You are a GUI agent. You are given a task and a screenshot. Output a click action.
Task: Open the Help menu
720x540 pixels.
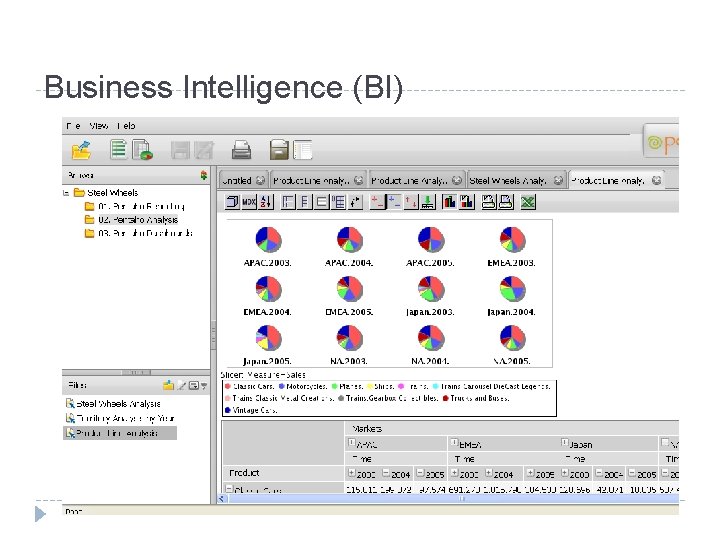[x=126, y=125]
